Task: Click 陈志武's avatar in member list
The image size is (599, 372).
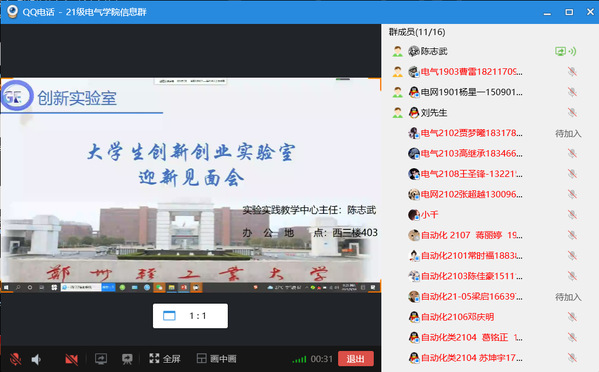Action: coord(414,51)
